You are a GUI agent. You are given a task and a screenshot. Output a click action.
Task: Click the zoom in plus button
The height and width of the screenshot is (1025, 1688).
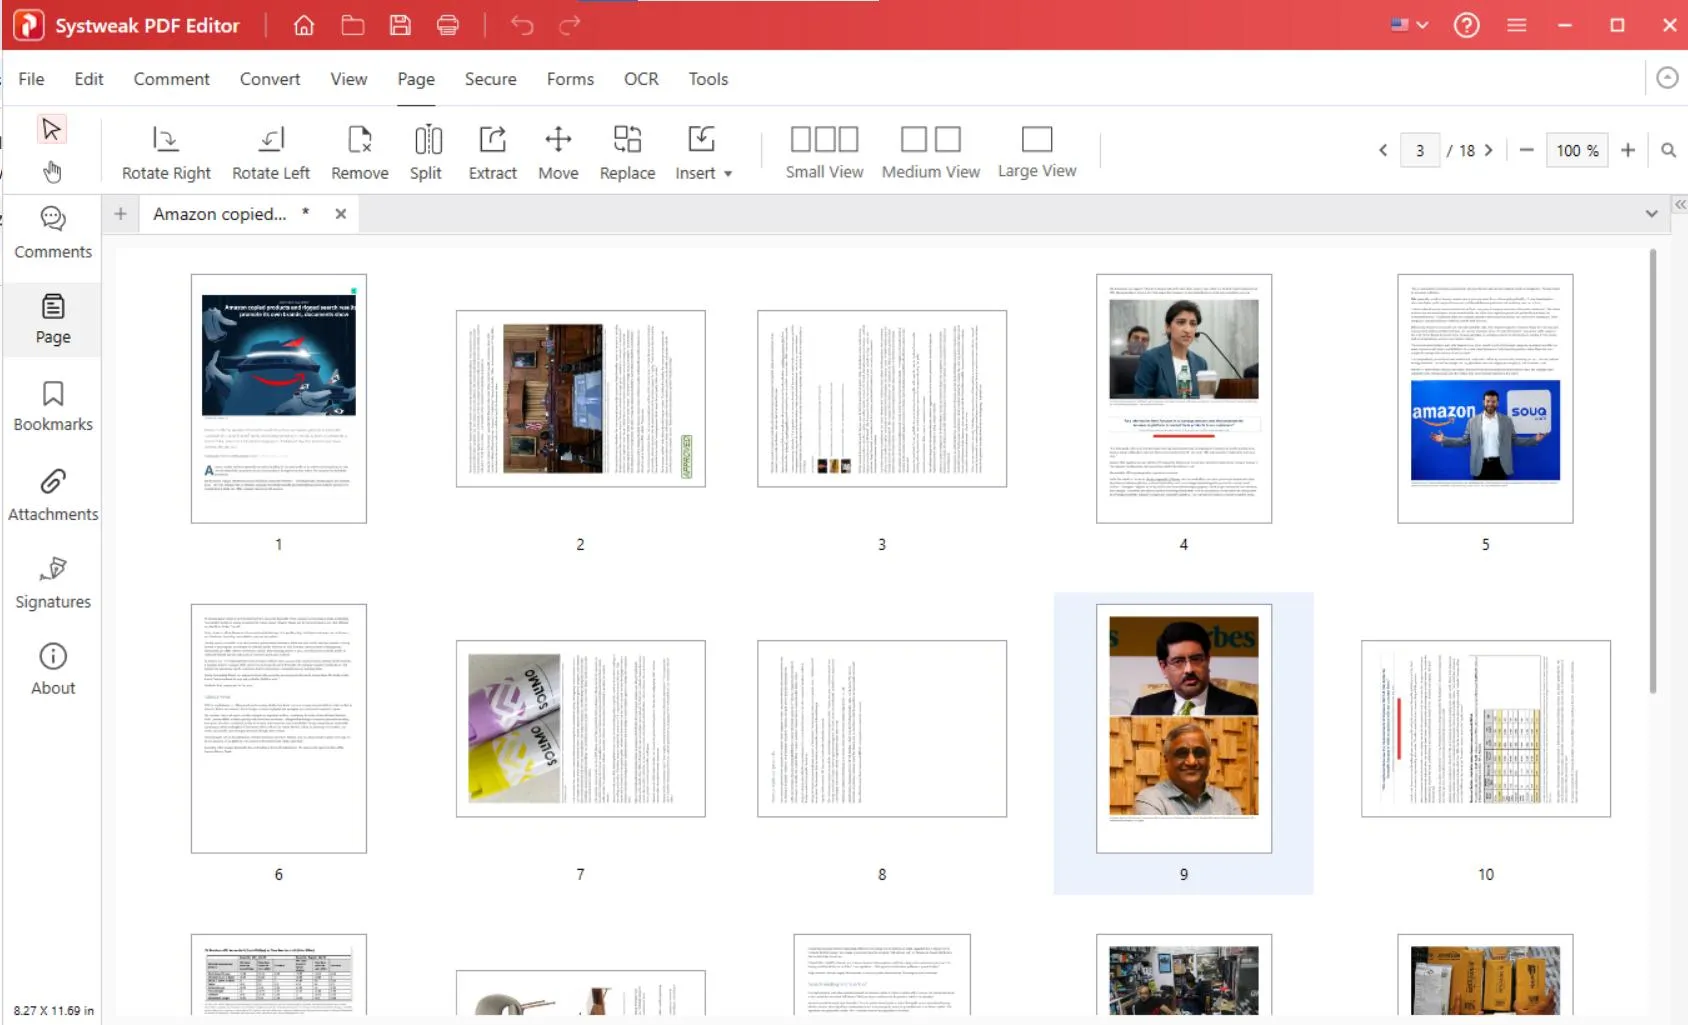coord(1628,150)
